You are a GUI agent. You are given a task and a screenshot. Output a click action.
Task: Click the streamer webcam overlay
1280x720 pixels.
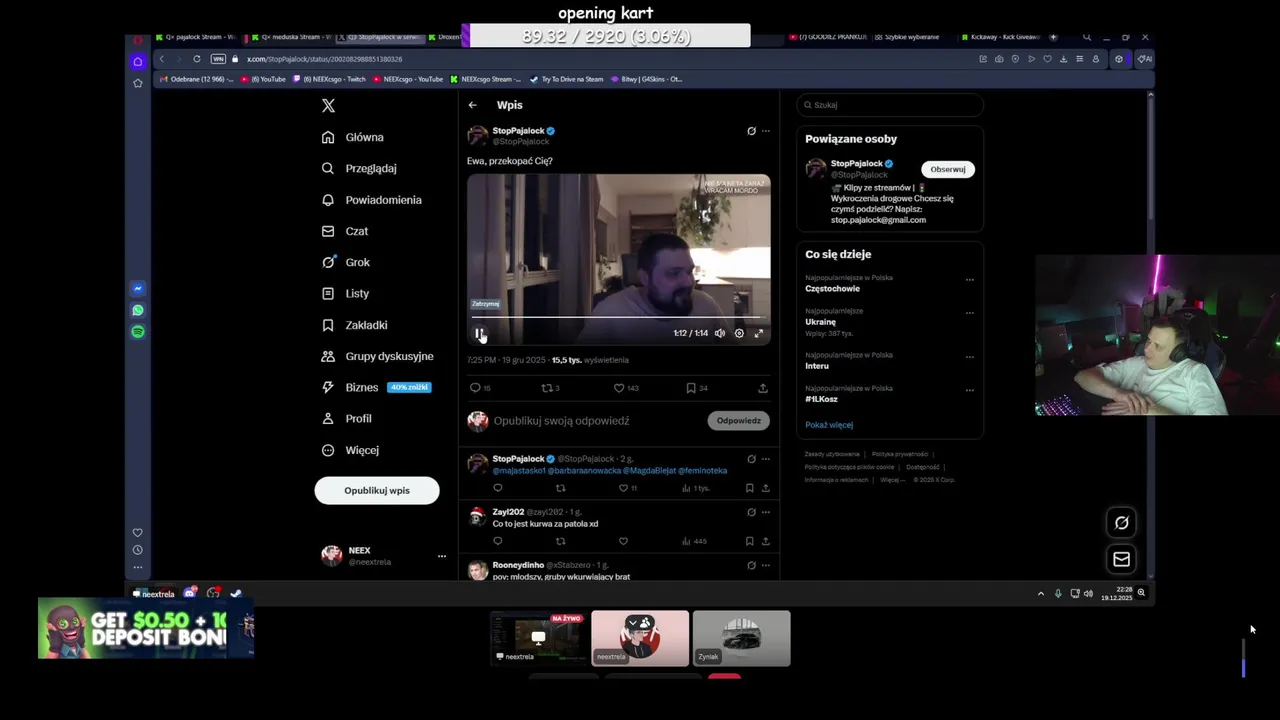point(1157,335)
